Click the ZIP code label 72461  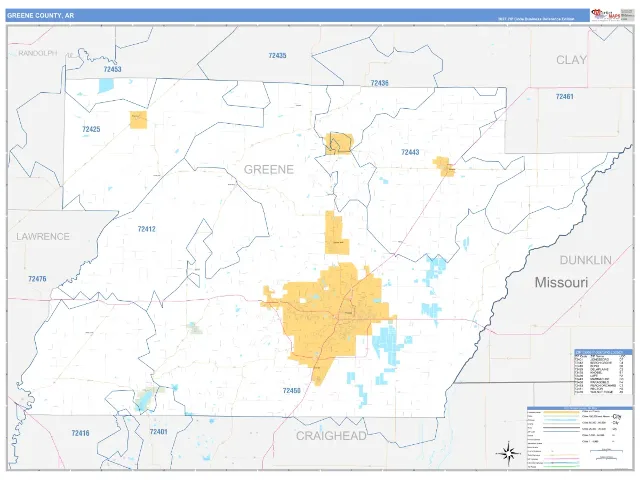pos(564,97)
